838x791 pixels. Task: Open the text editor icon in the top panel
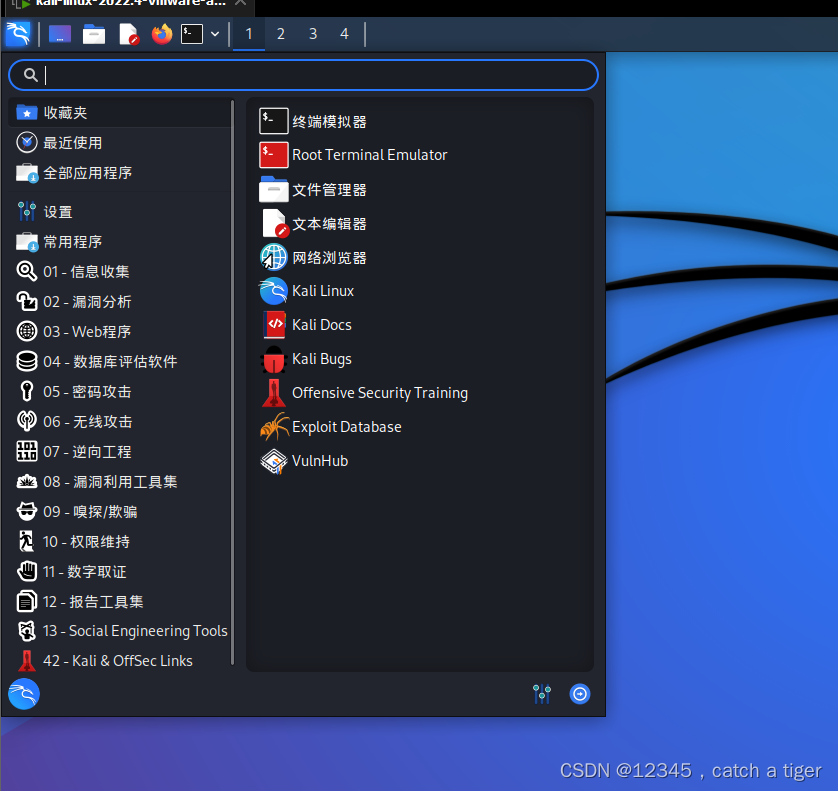coord(128,34)
